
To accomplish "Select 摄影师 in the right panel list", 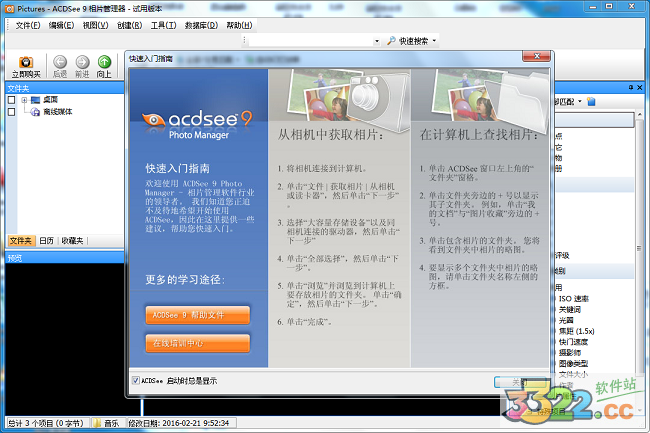I will [570, 353].
